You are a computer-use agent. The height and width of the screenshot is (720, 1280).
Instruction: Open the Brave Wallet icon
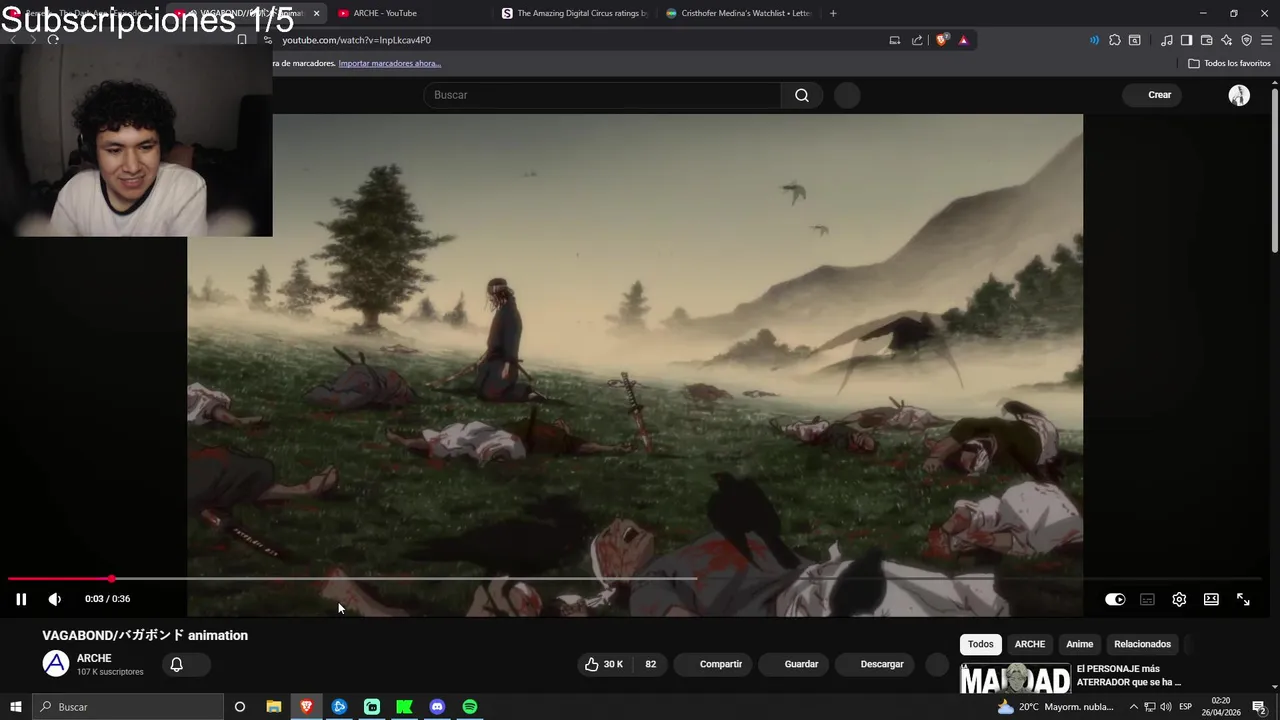pos(1206,40)
